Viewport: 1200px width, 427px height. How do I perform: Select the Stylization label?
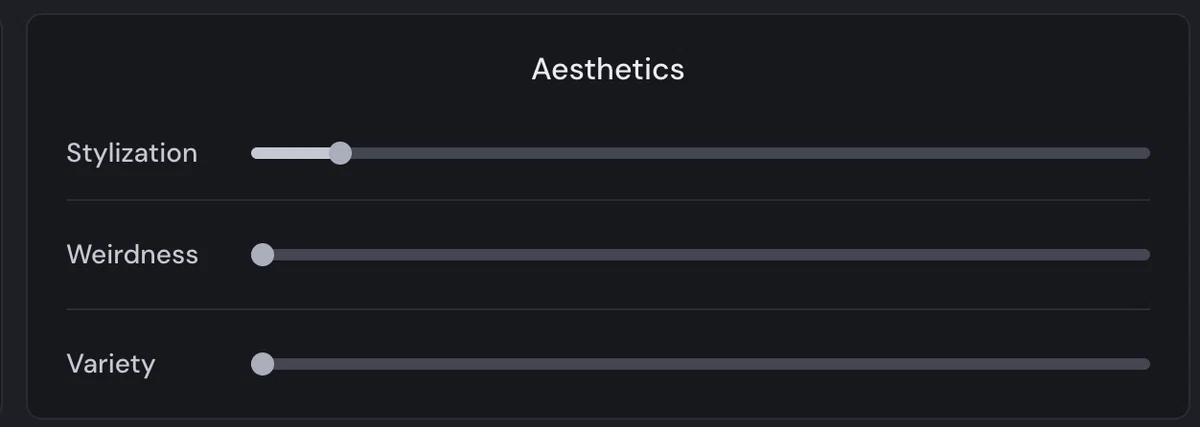click(x=132, y=153)
